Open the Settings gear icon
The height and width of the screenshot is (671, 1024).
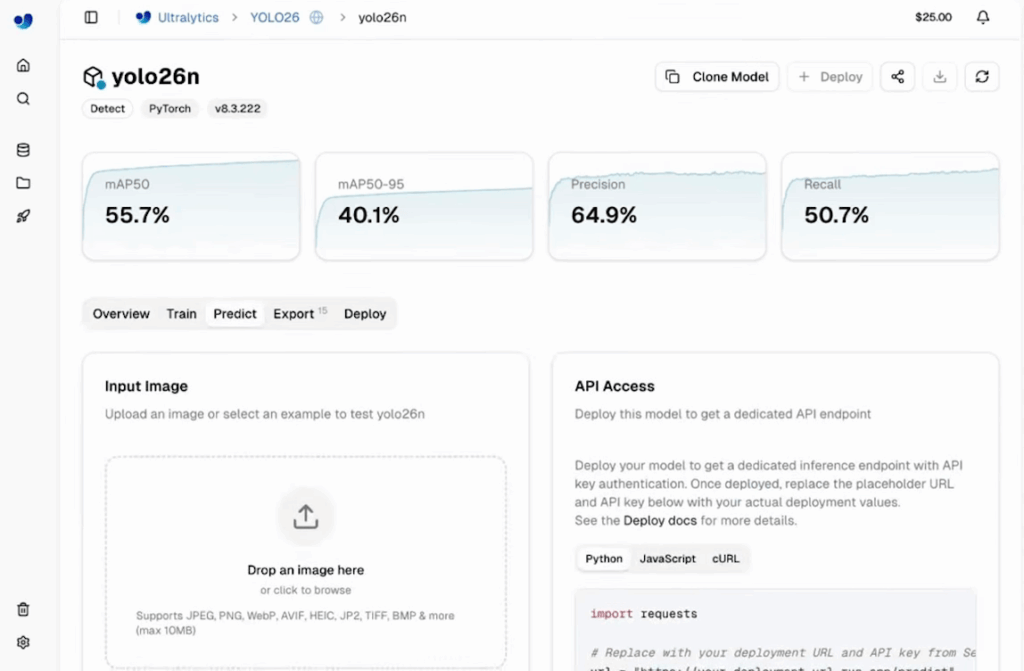click(x=23, y=642)
